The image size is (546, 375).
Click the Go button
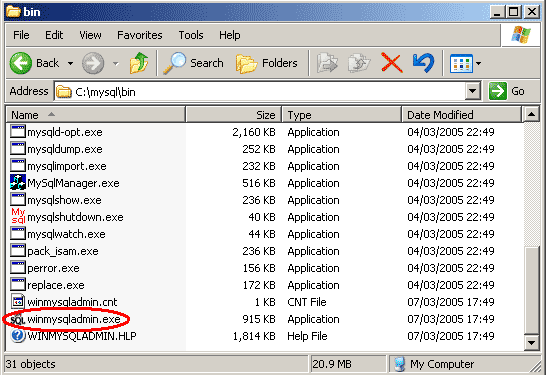coord(507,91)
